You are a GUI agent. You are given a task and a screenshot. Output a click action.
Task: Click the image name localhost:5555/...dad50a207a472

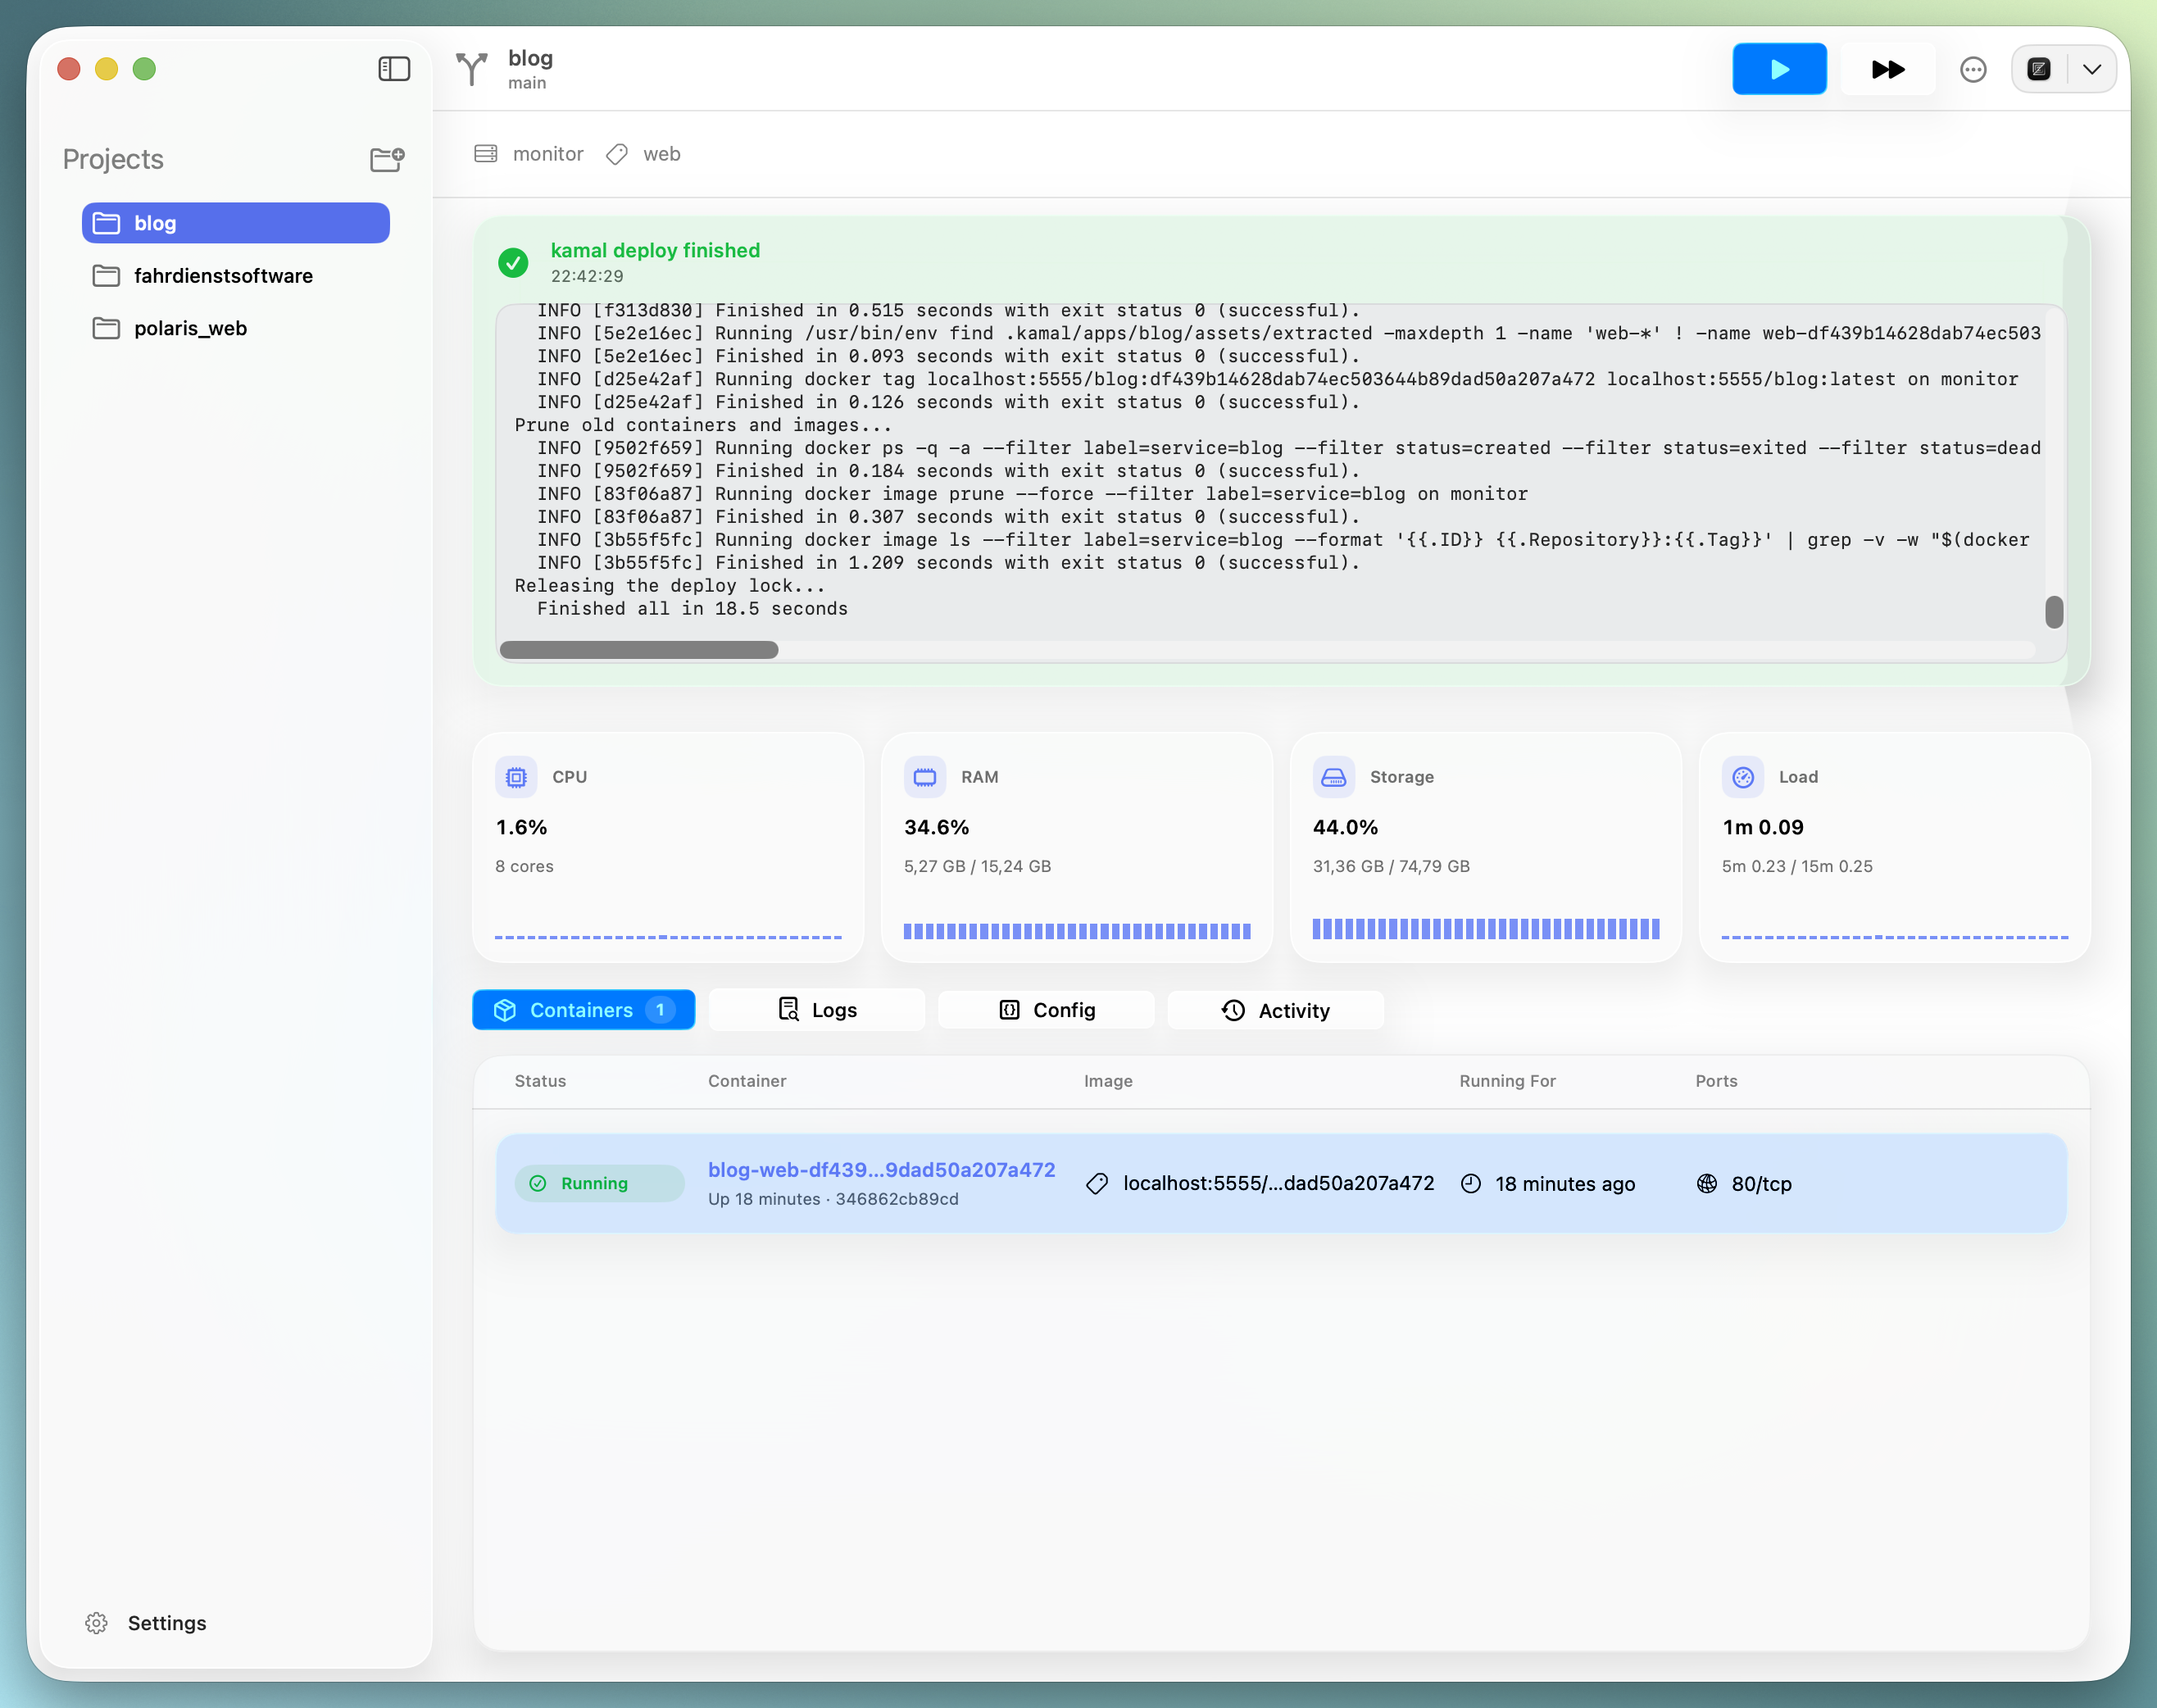tap(1278, 1183)
